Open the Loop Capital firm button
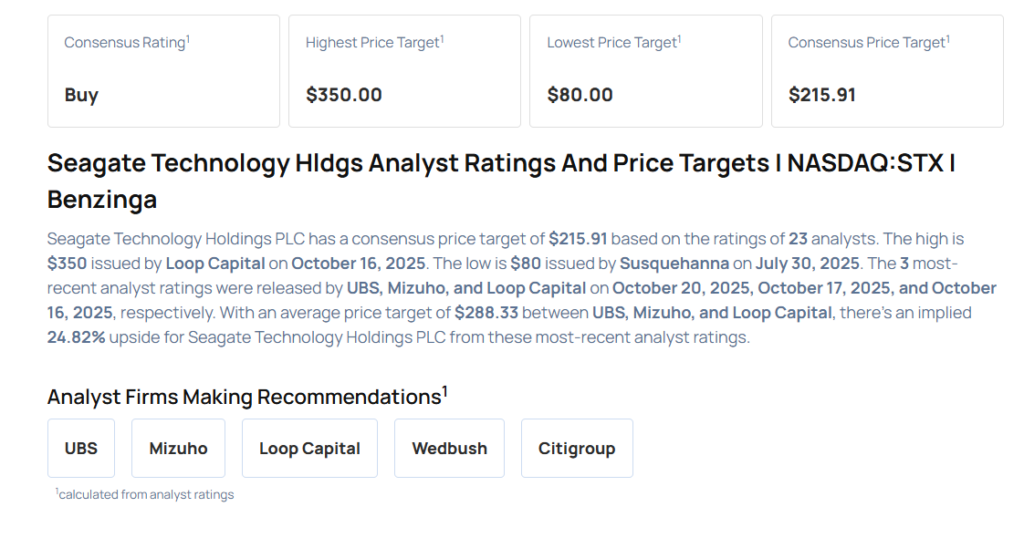This screenshot has width=1024, height=538. point(309,448)
